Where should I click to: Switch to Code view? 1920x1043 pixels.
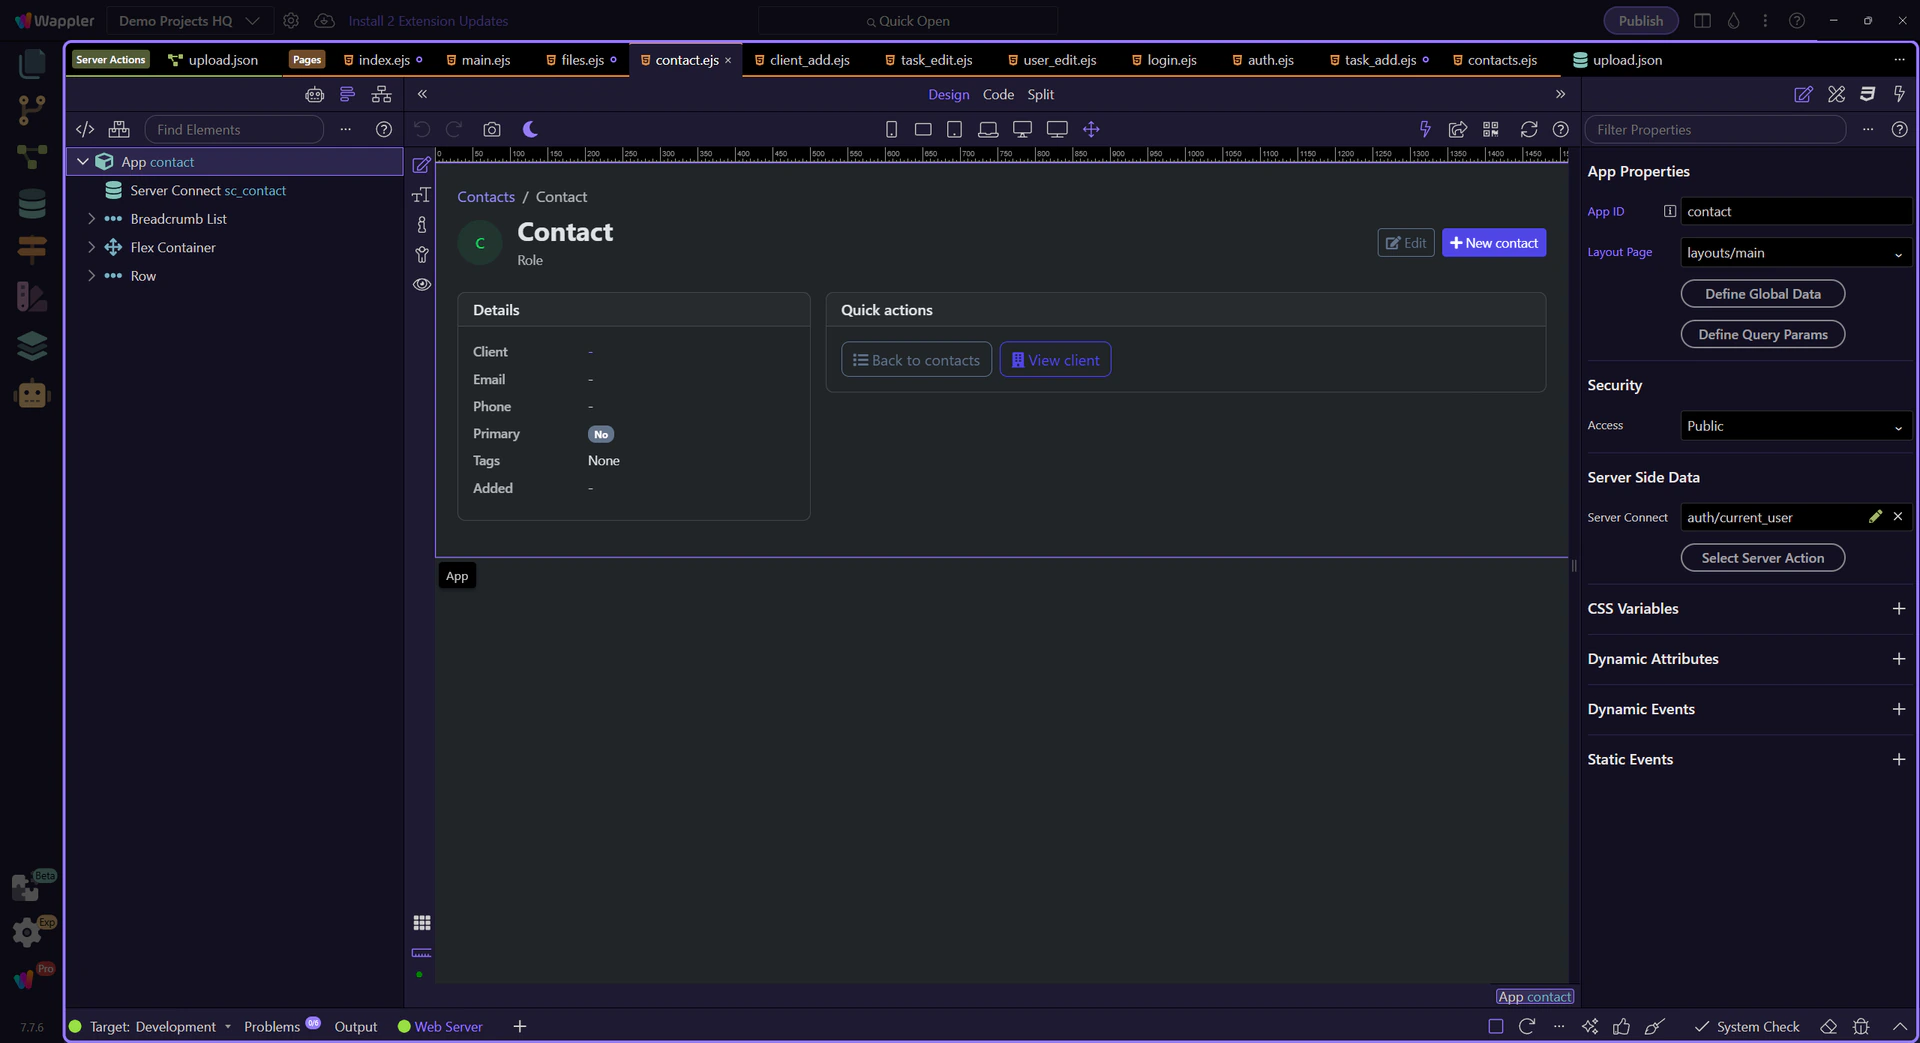[997, 94]
